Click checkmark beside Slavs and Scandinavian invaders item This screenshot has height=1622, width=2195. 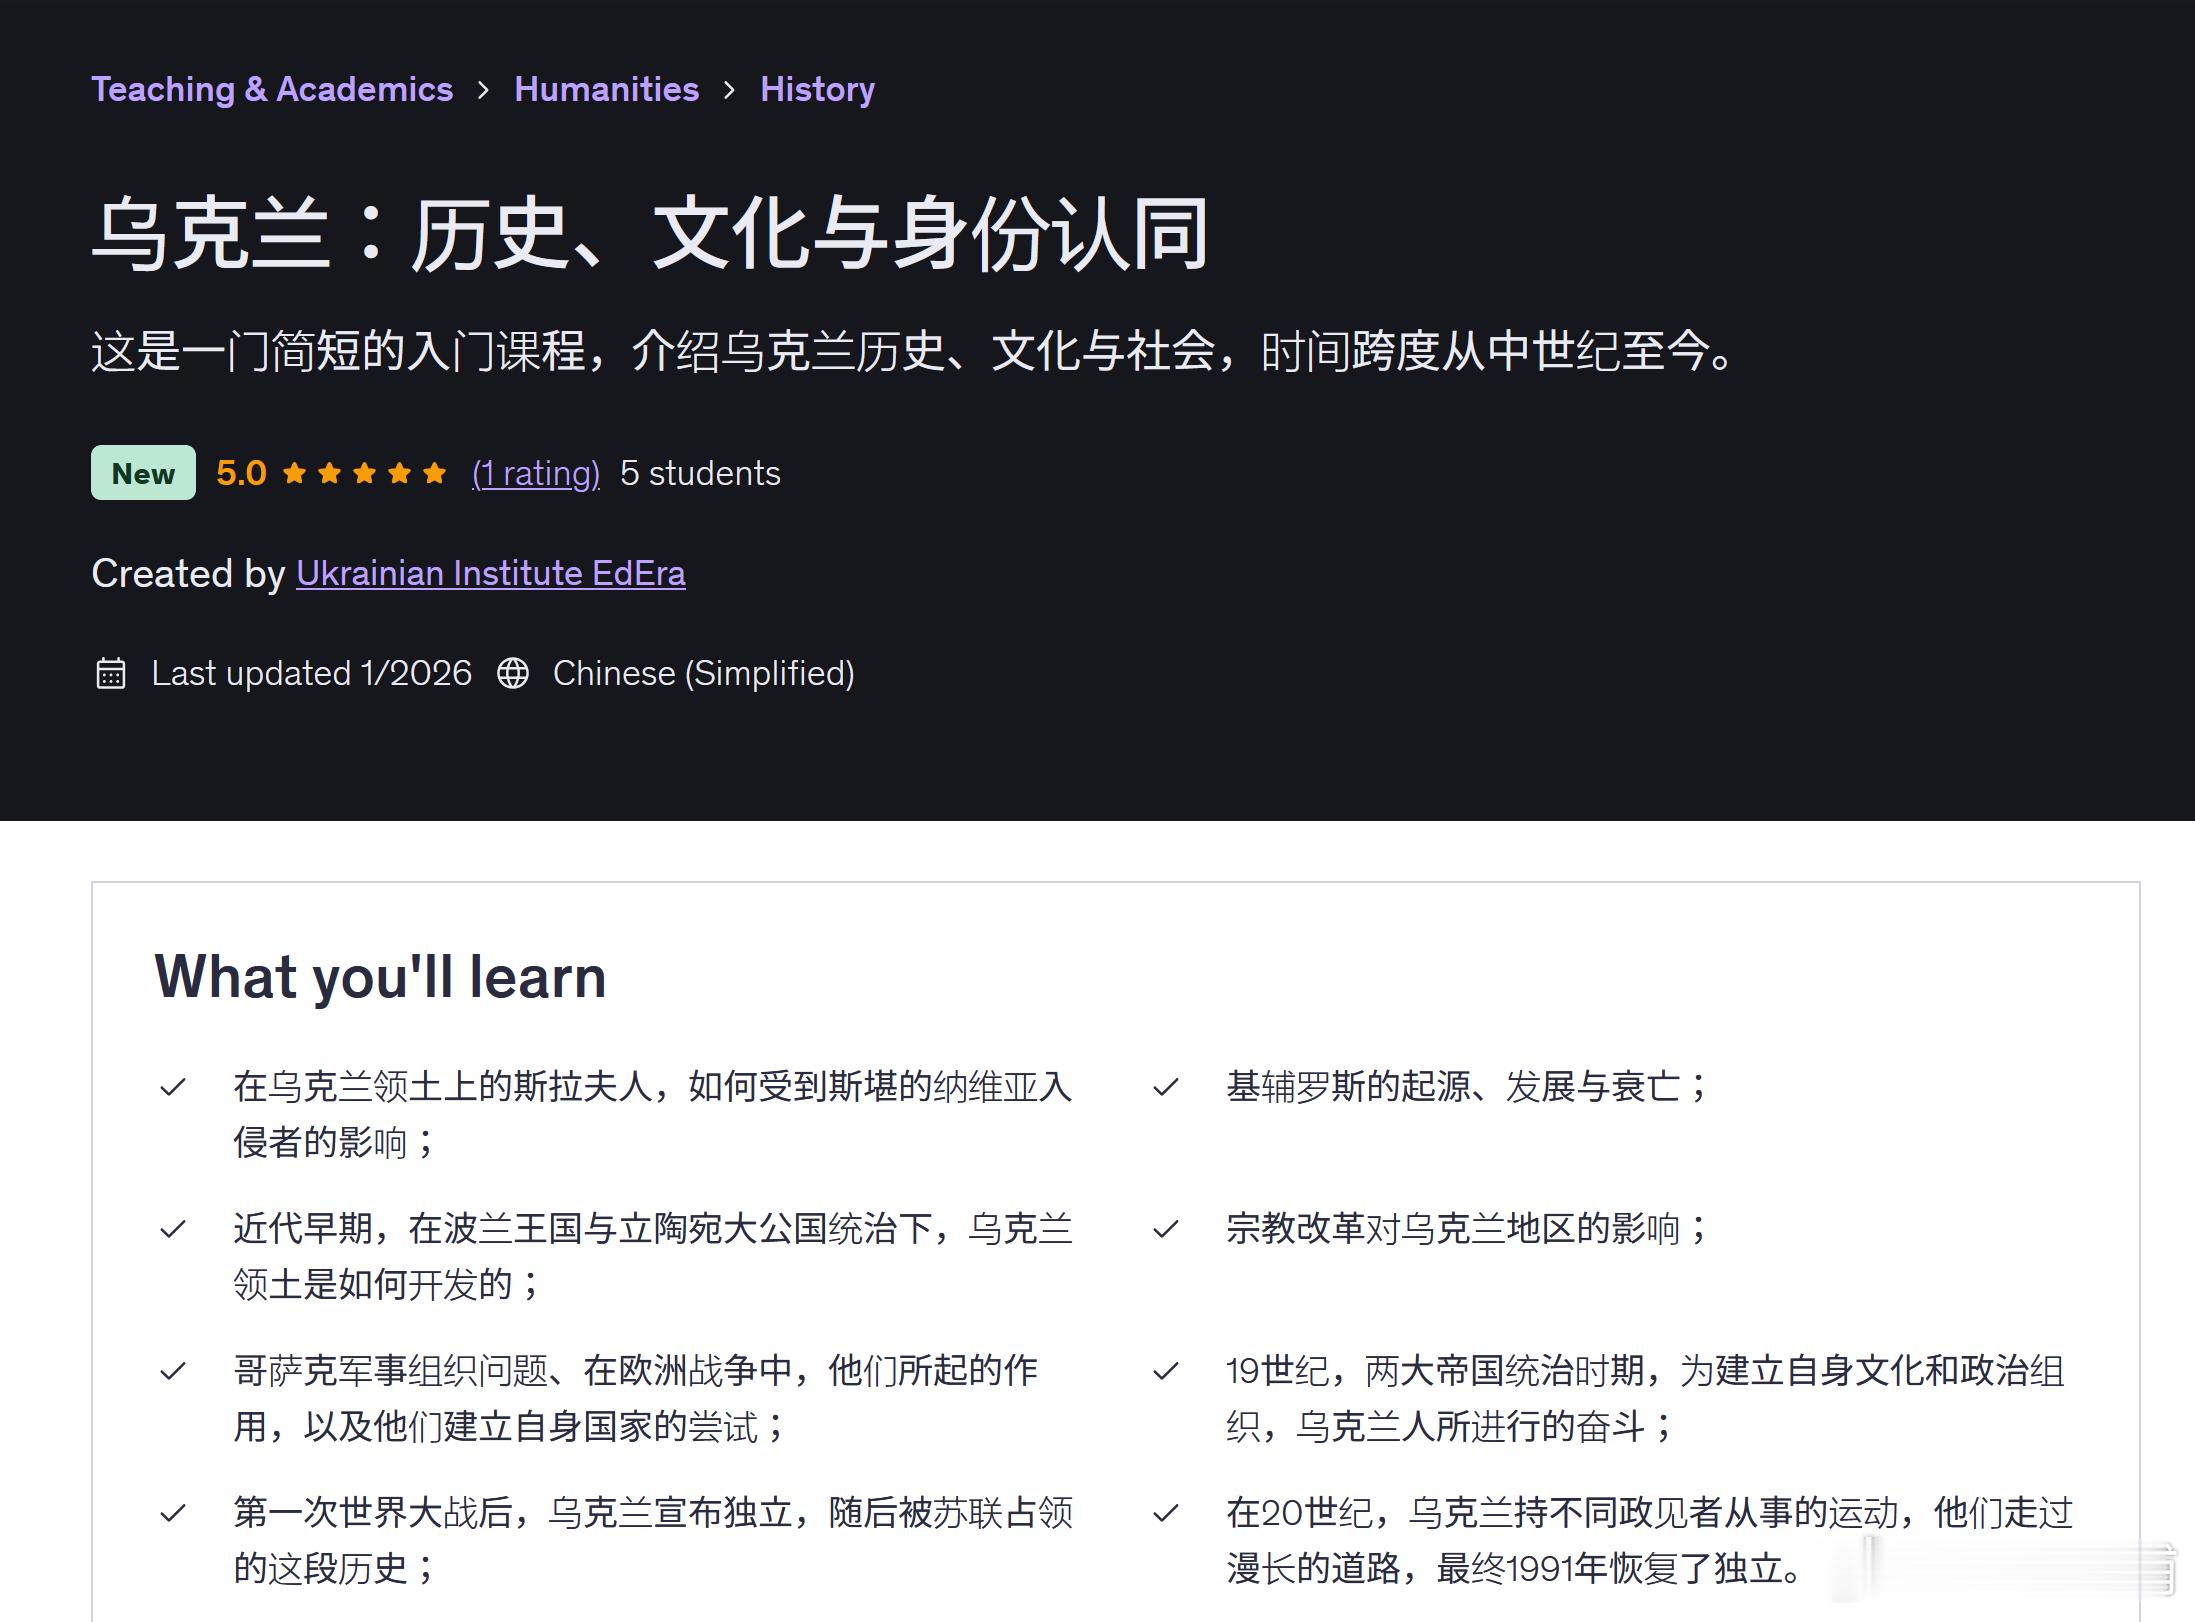[173, 1087]
